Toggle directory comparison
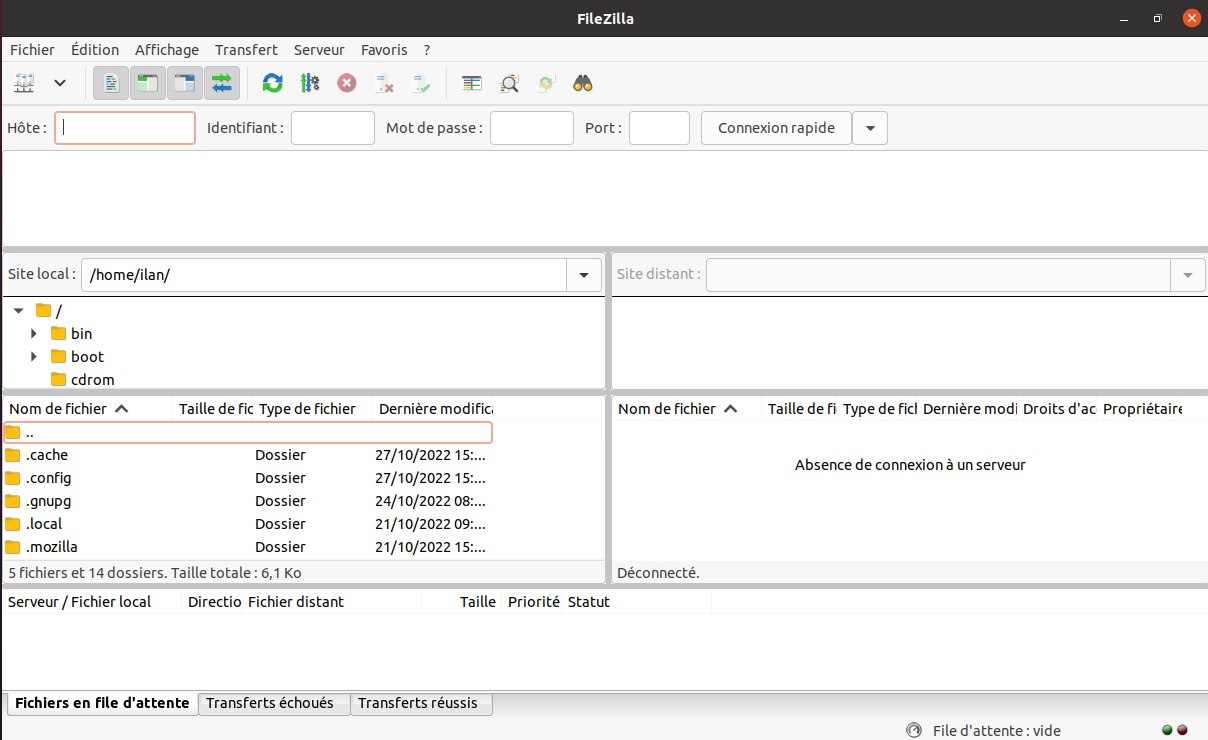The image size is (1208, 740). pyautogui.click(x=509, y=83)
